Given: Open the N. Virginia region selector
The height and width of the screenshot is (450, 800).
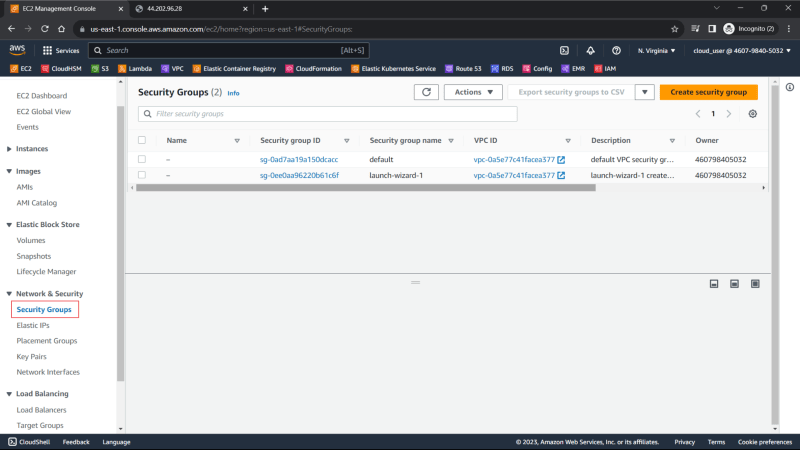Looking at the screenshot, I should point(657,51).
